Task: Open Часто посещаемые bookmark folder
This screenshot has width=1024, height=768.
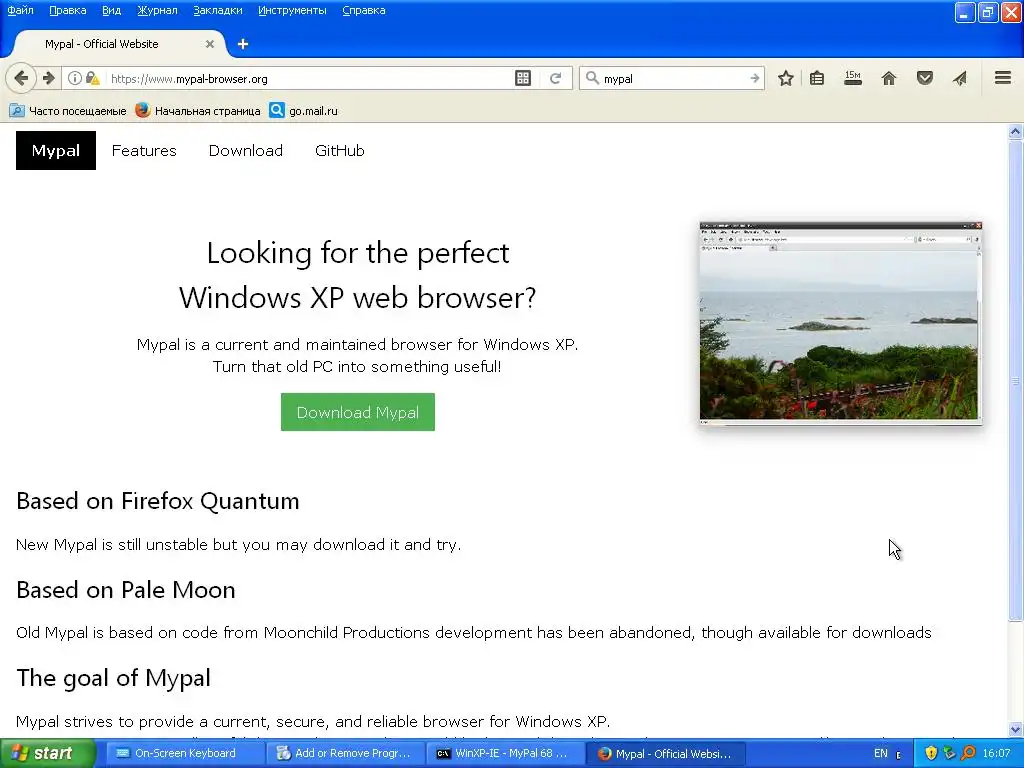Action: [68, 110]
